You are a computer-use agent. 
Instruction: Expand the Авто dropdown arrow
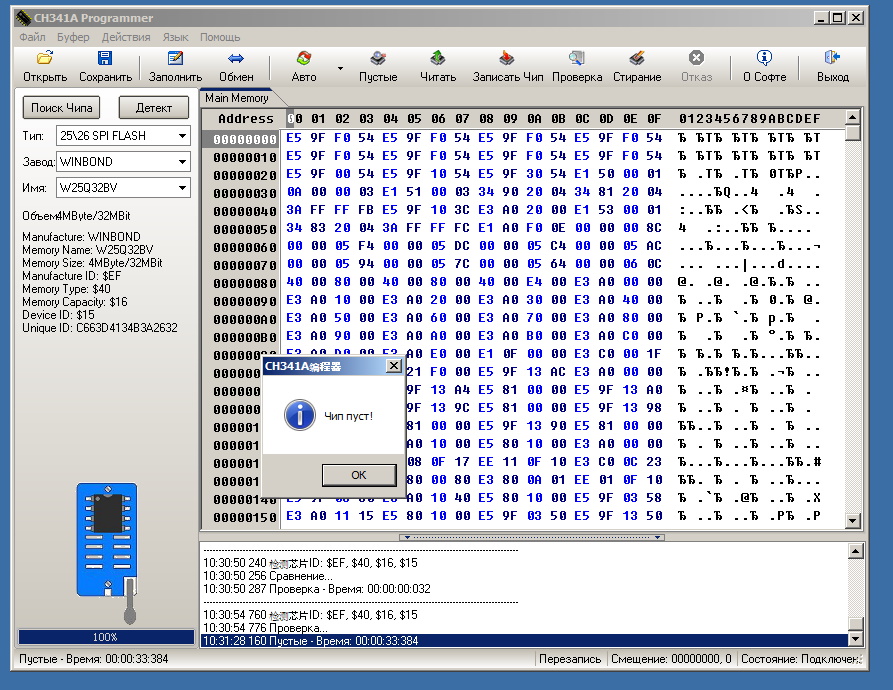(x=340, y=69)
